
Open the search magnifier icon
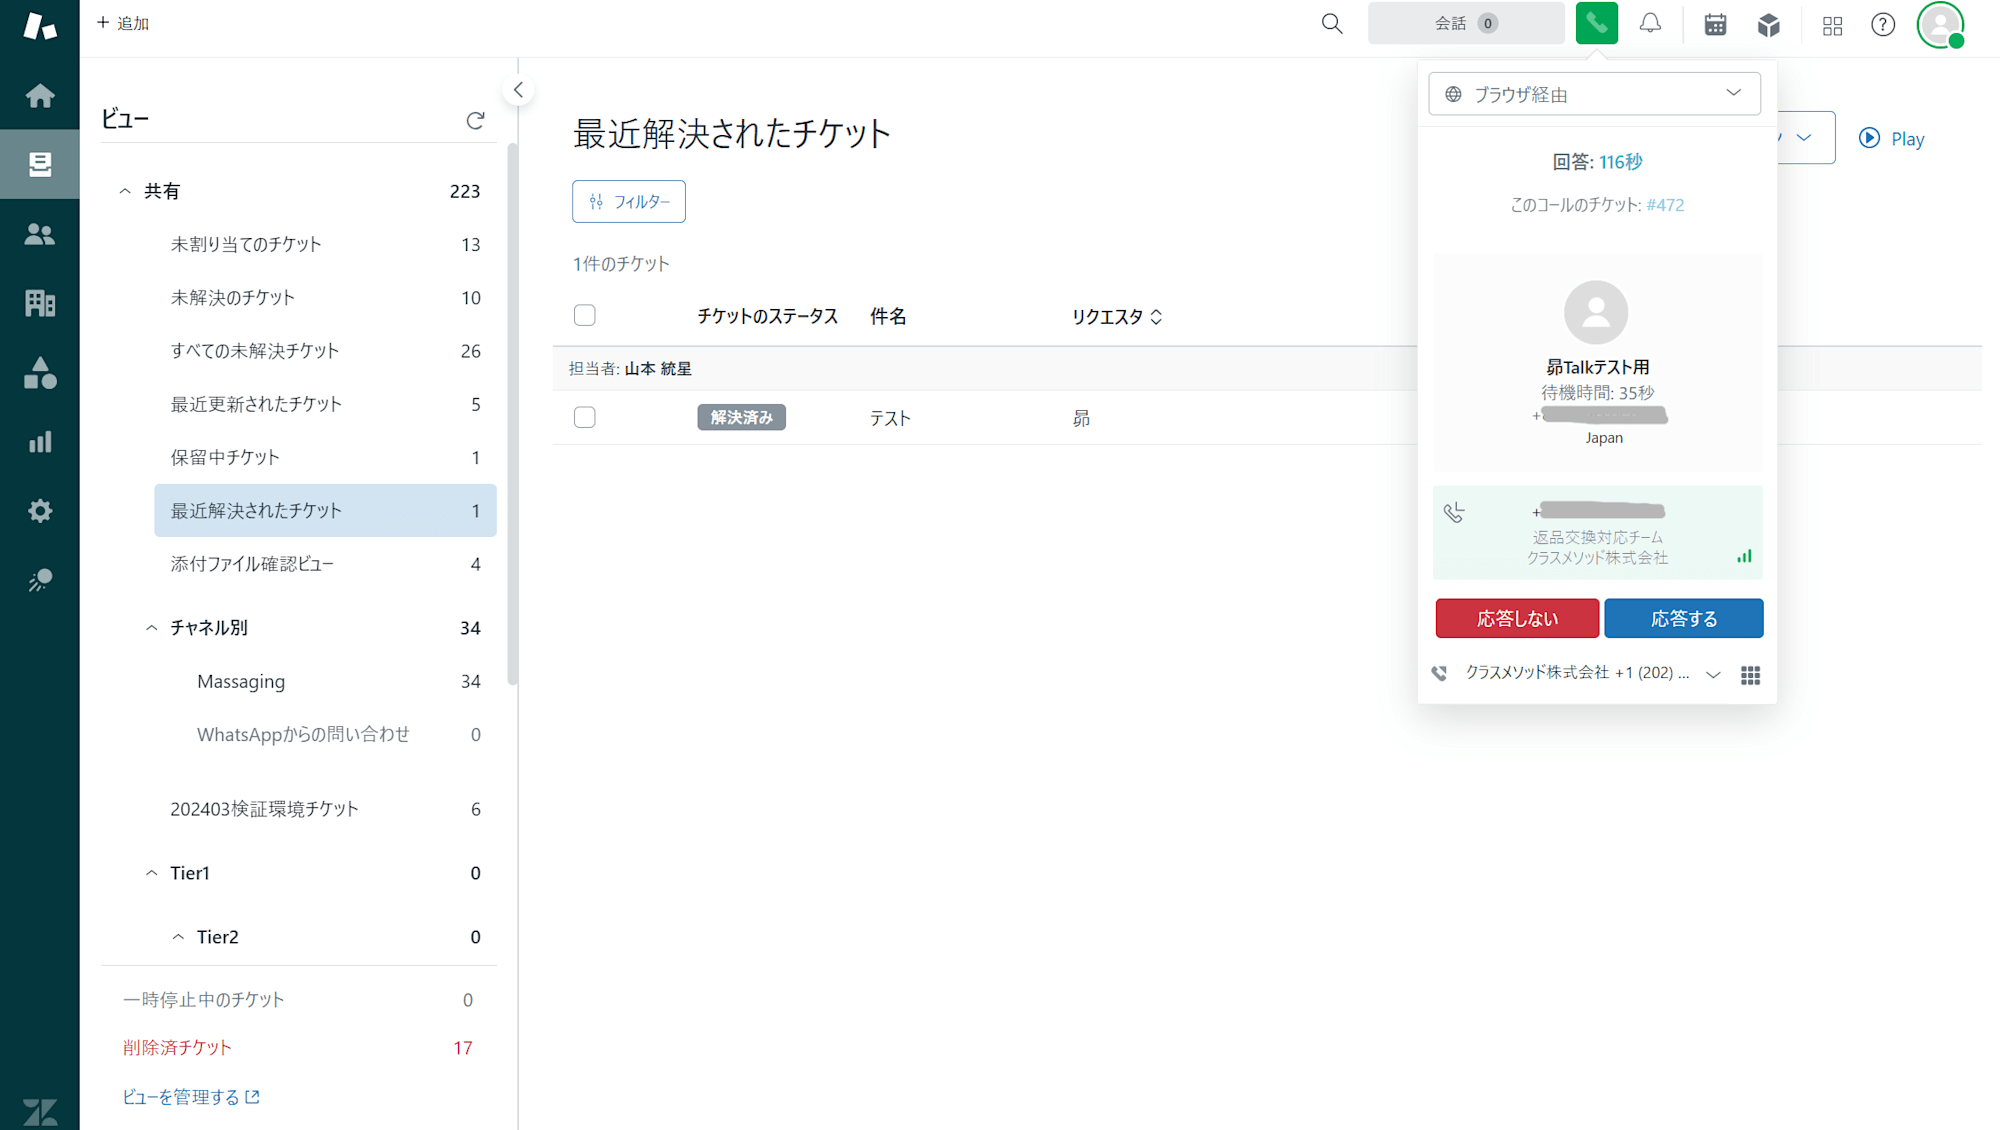pos(1332,24)
